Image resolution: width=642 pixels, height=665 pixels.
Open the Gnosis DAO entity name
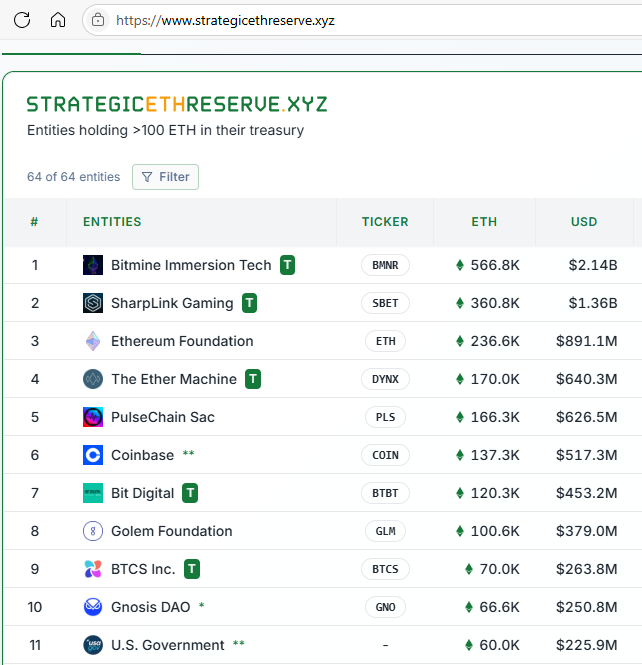point(151,607)
